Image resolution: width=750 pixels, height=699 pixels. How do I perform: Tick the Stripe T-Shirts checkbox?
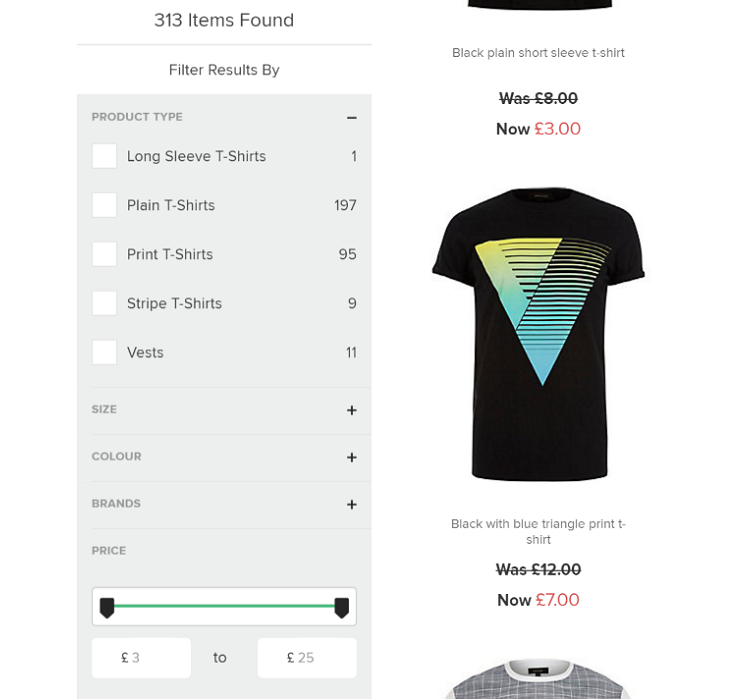pyautogui.click(x=104, y=303)
